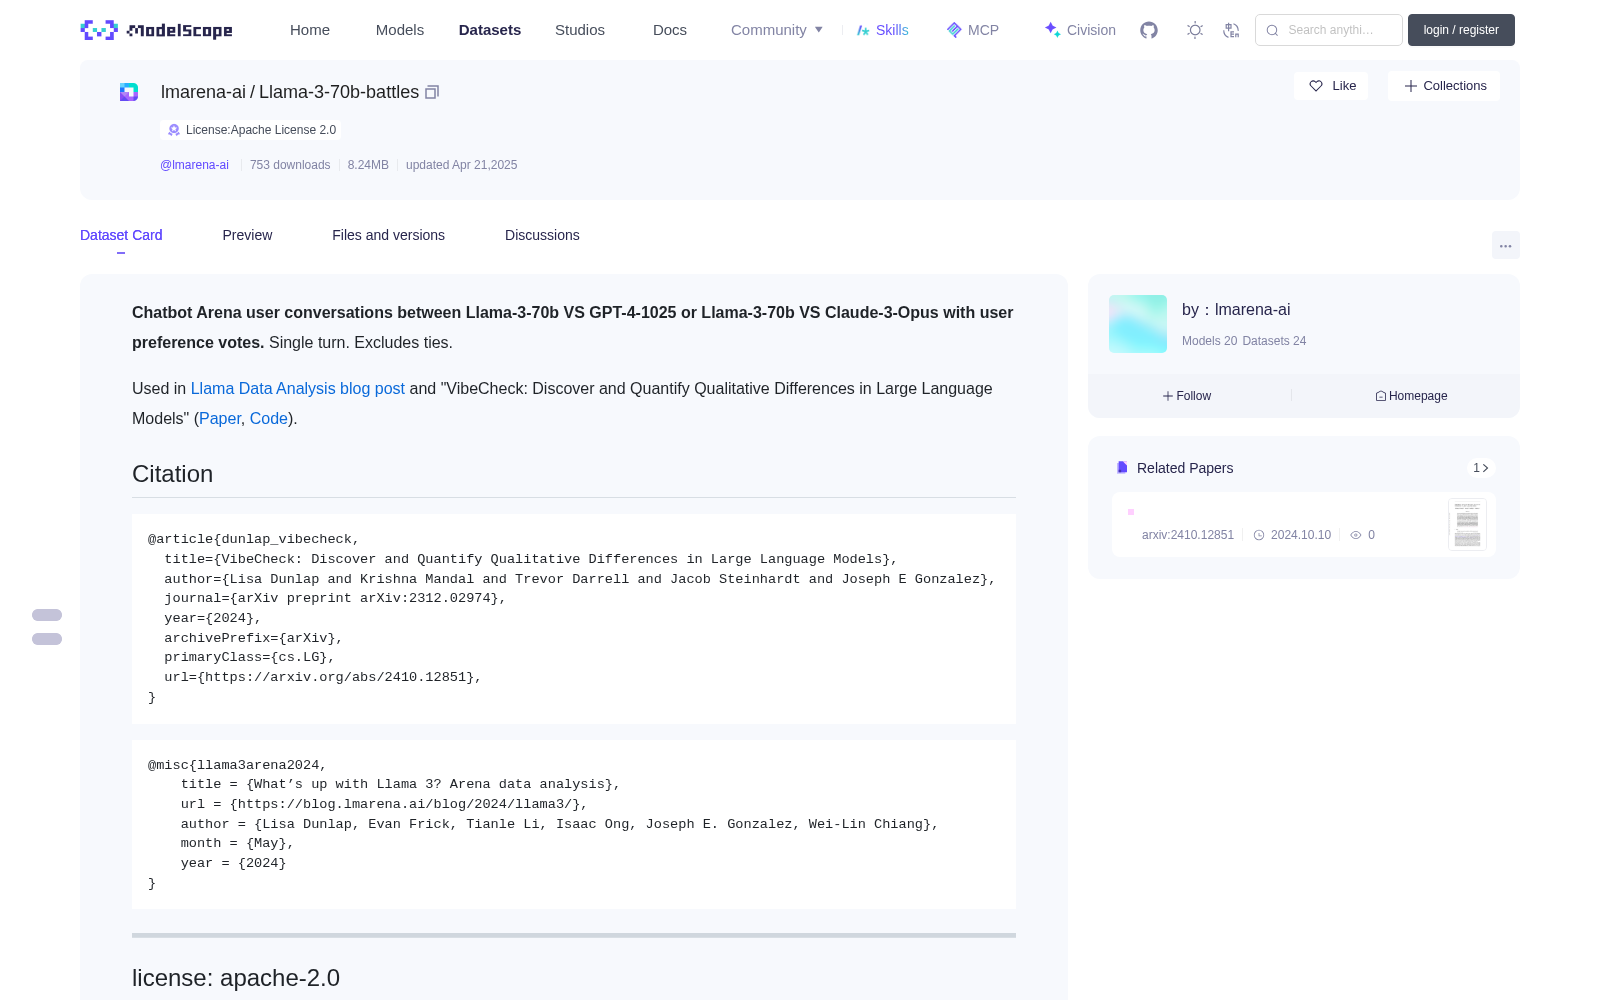This screenshot has height=1000, width=1600.
Task: Click the @misc{llama3arena2024 citation block
Action: click(x=574, y=824)
